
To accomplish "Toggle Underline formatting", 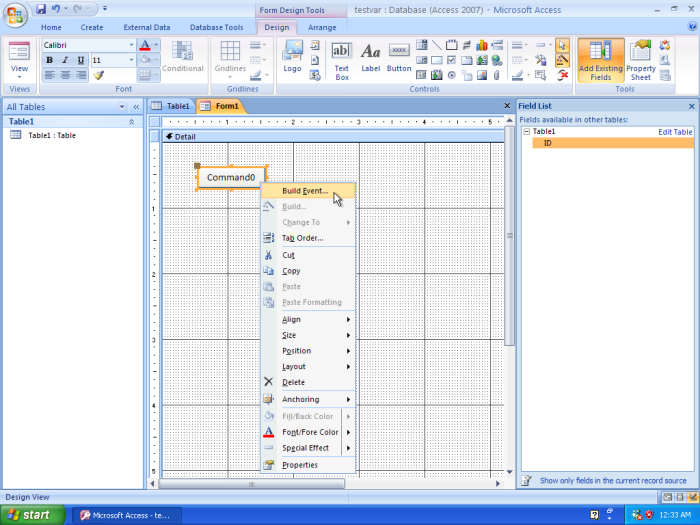I will click(x=81, y=60).
